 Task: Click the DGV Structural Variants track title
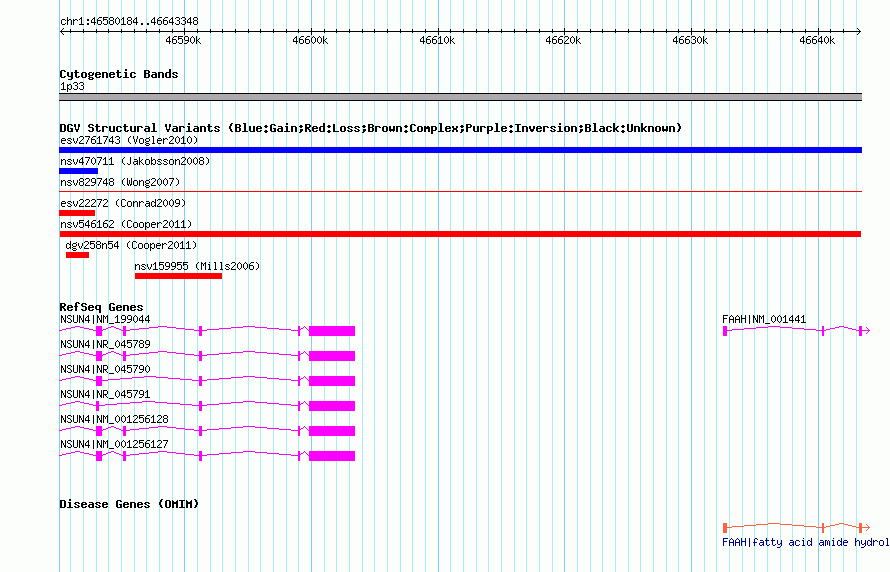(x=370, y=128)
